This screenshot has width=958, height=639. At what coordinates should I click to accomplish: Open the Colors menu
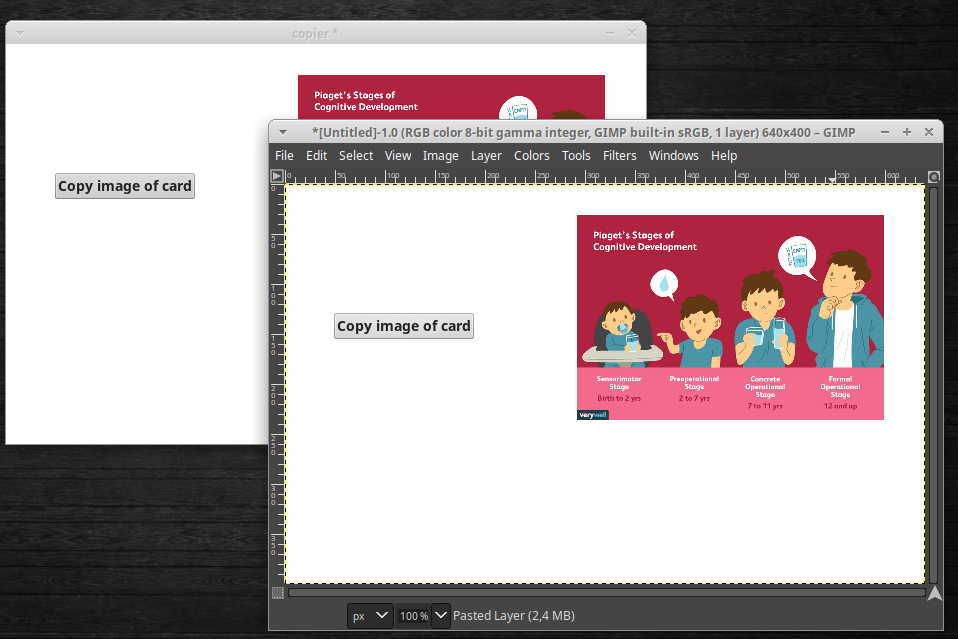[531, 155]
